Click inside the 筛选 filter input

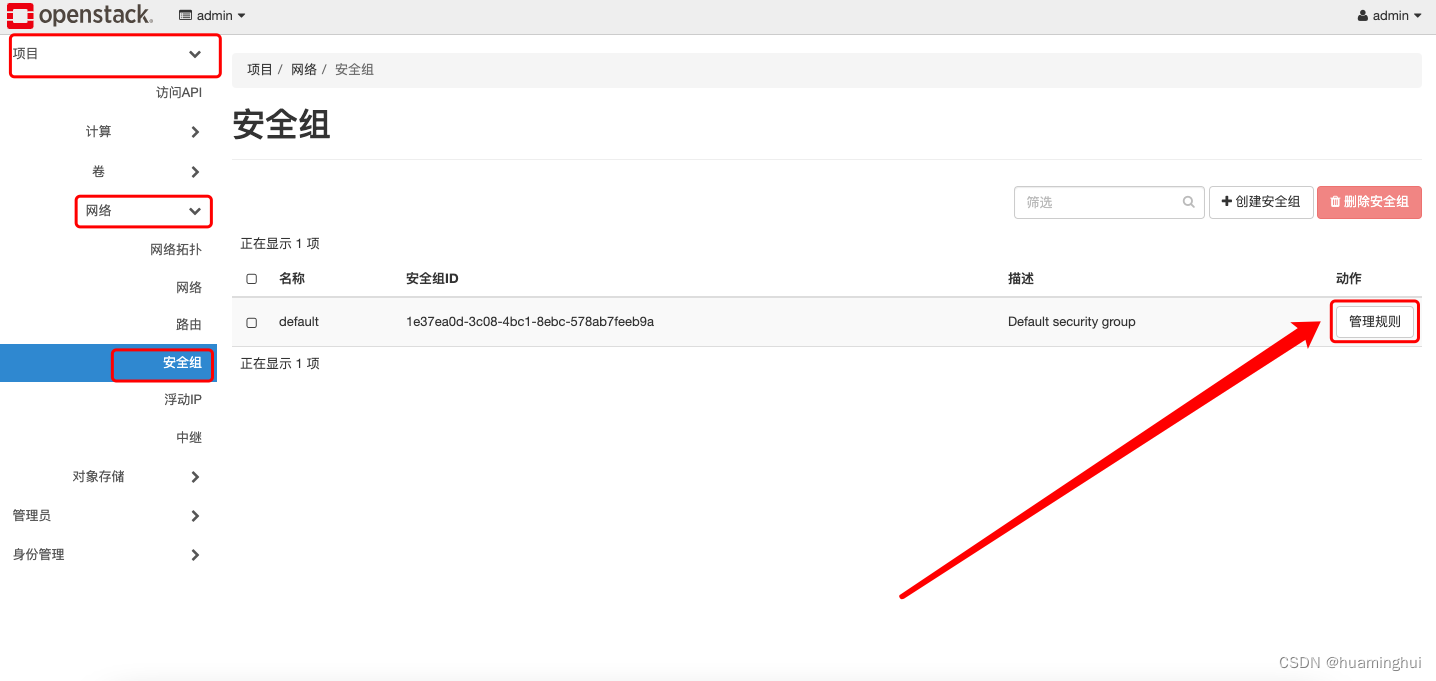click(1090, 202)
